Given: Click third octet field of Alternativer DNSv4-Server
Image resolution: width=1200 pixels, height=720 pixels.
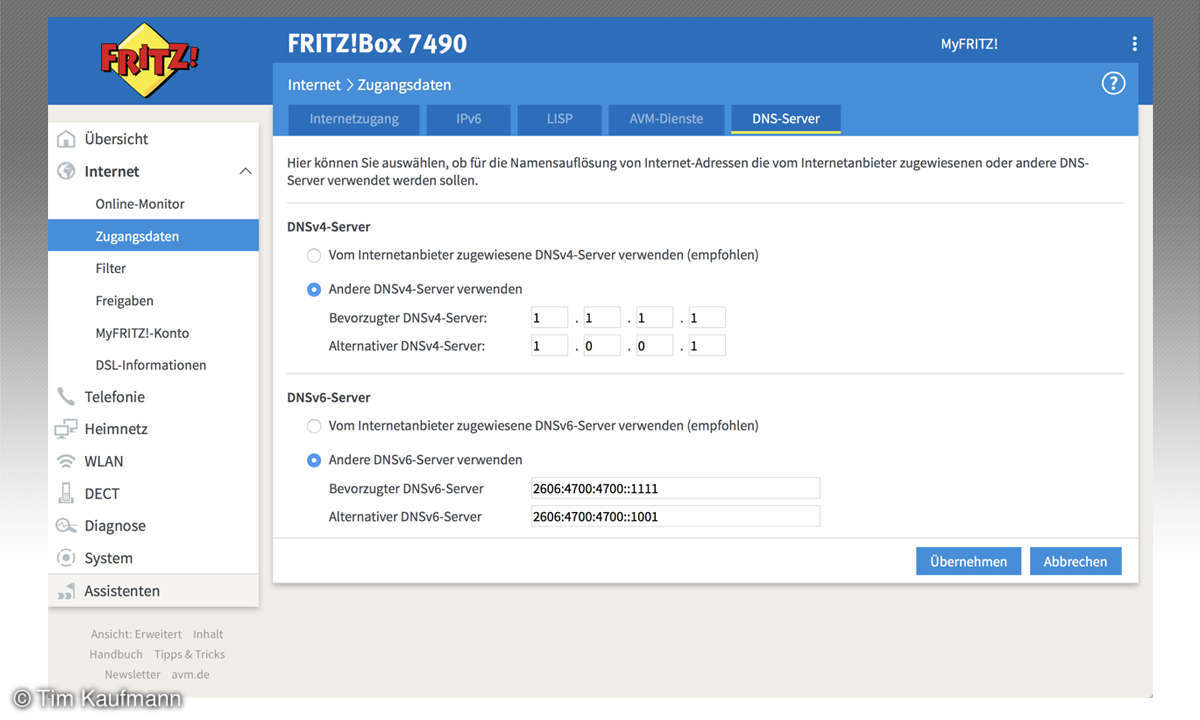Looking at the screenshot, I should pos(654,346).
